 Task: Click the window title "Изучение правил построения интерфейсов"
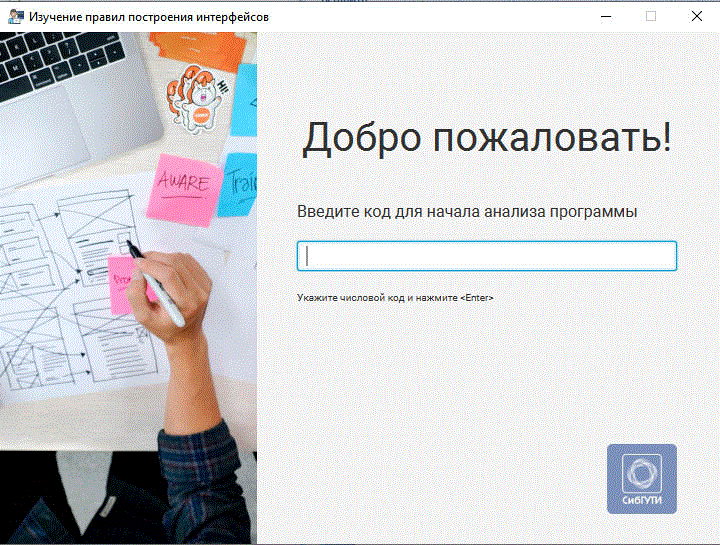tap(148, 17)
